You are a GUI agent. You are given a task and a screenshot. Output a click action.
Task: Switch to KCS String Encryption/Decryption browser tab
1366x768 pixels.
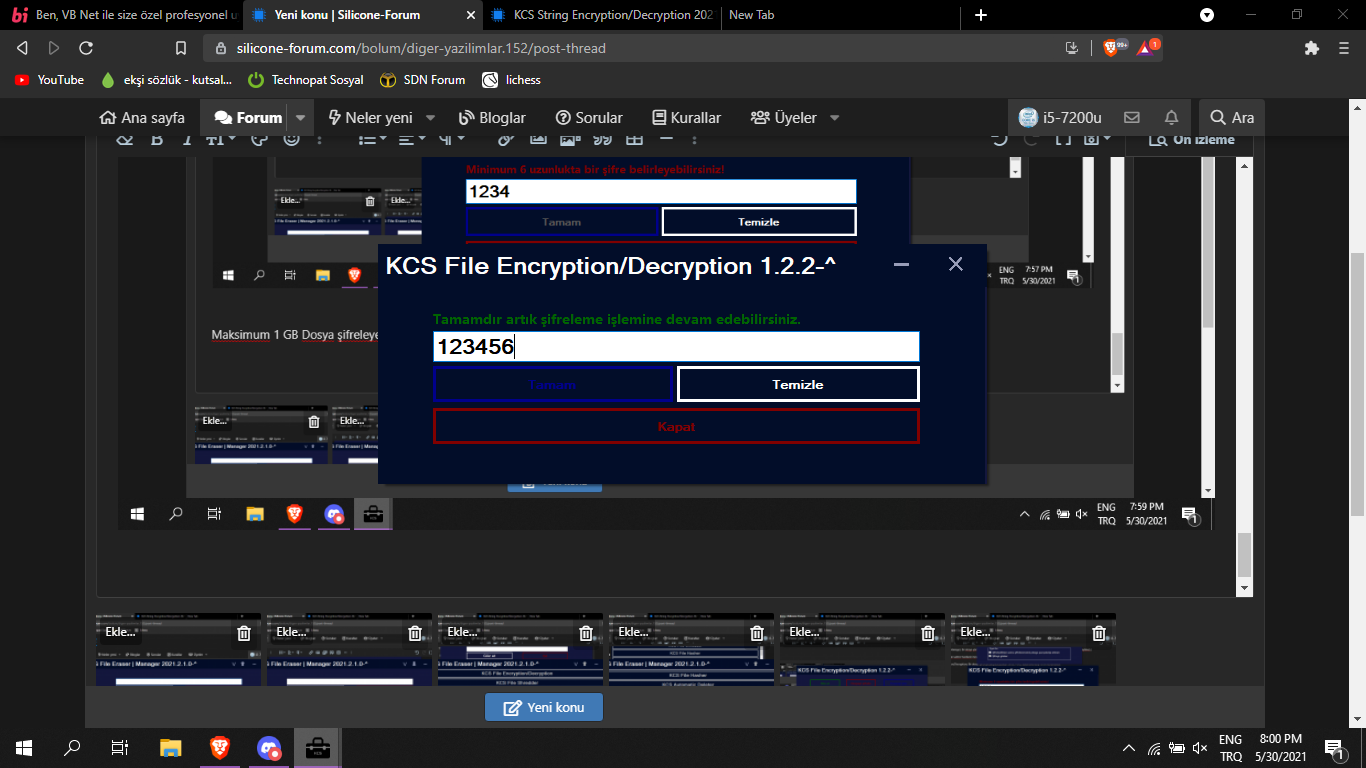pyautogui.click(x=602, y=15)
